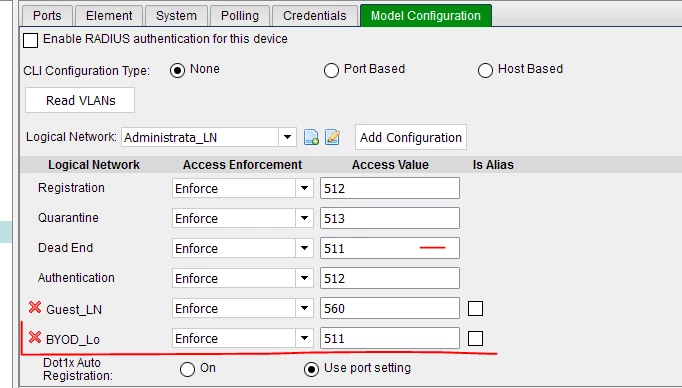Edit BYOD_Lo access value field 511

point(390,338)
